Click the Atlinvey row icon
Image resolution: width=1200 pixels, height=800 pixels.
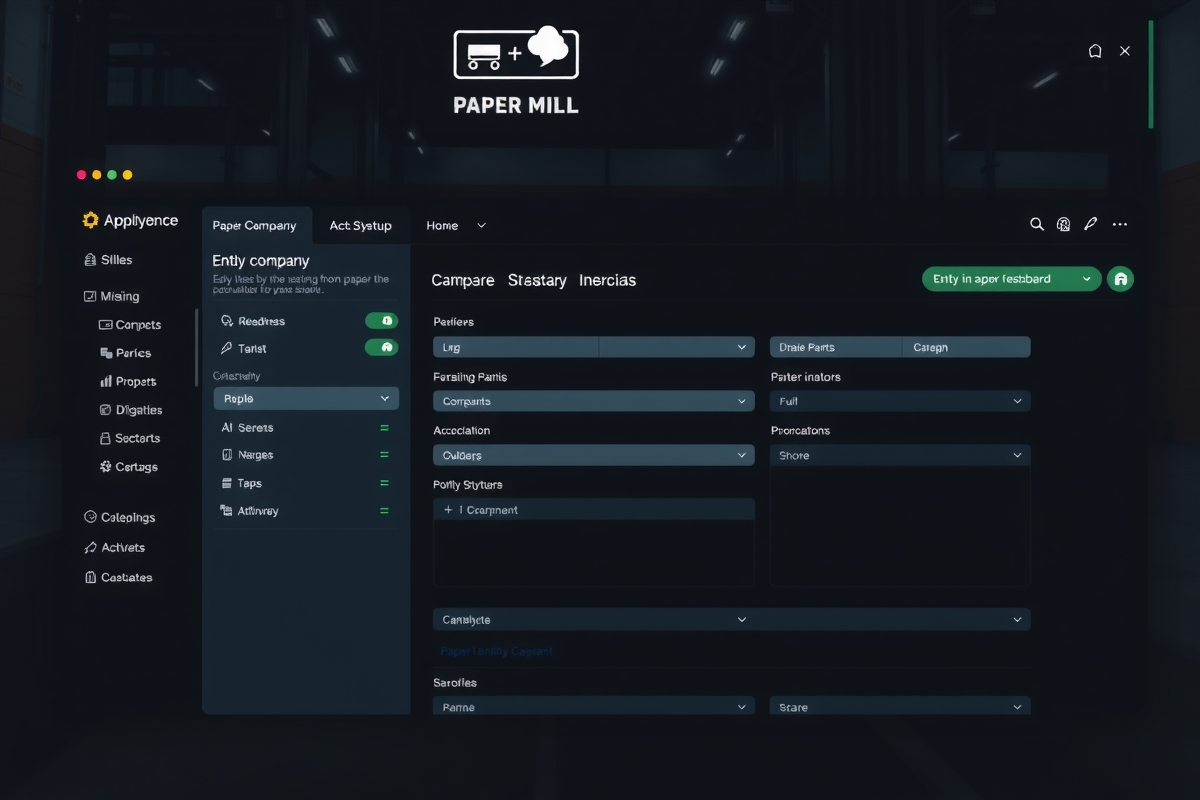pyautogui.click(x=226, y=511)
